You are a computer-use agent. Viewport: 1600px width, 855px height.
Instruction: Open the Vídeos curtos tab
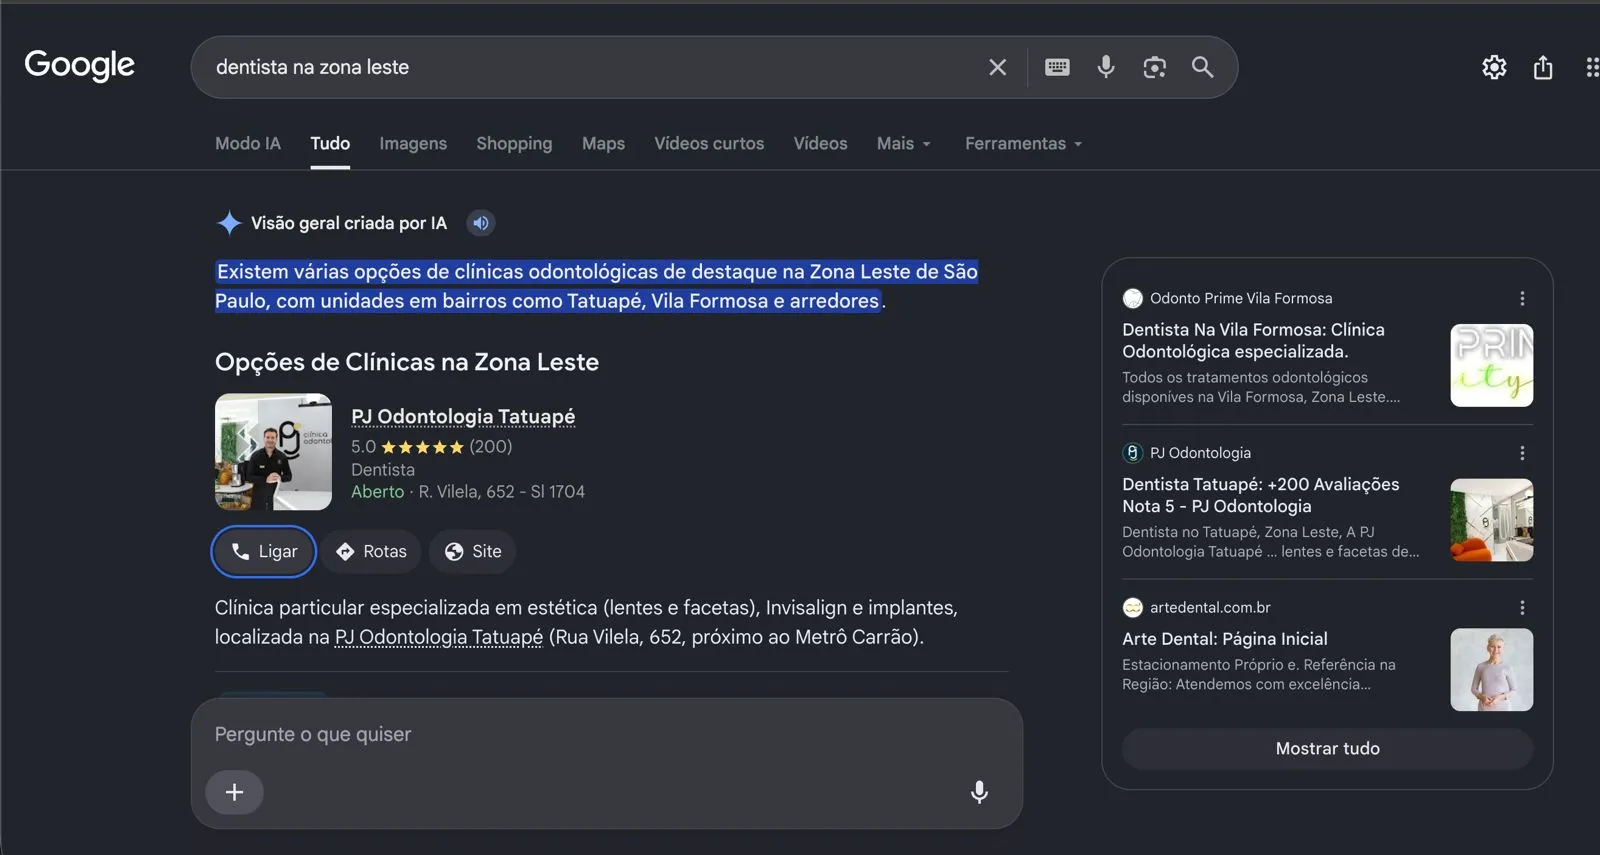tap(709, 143)
